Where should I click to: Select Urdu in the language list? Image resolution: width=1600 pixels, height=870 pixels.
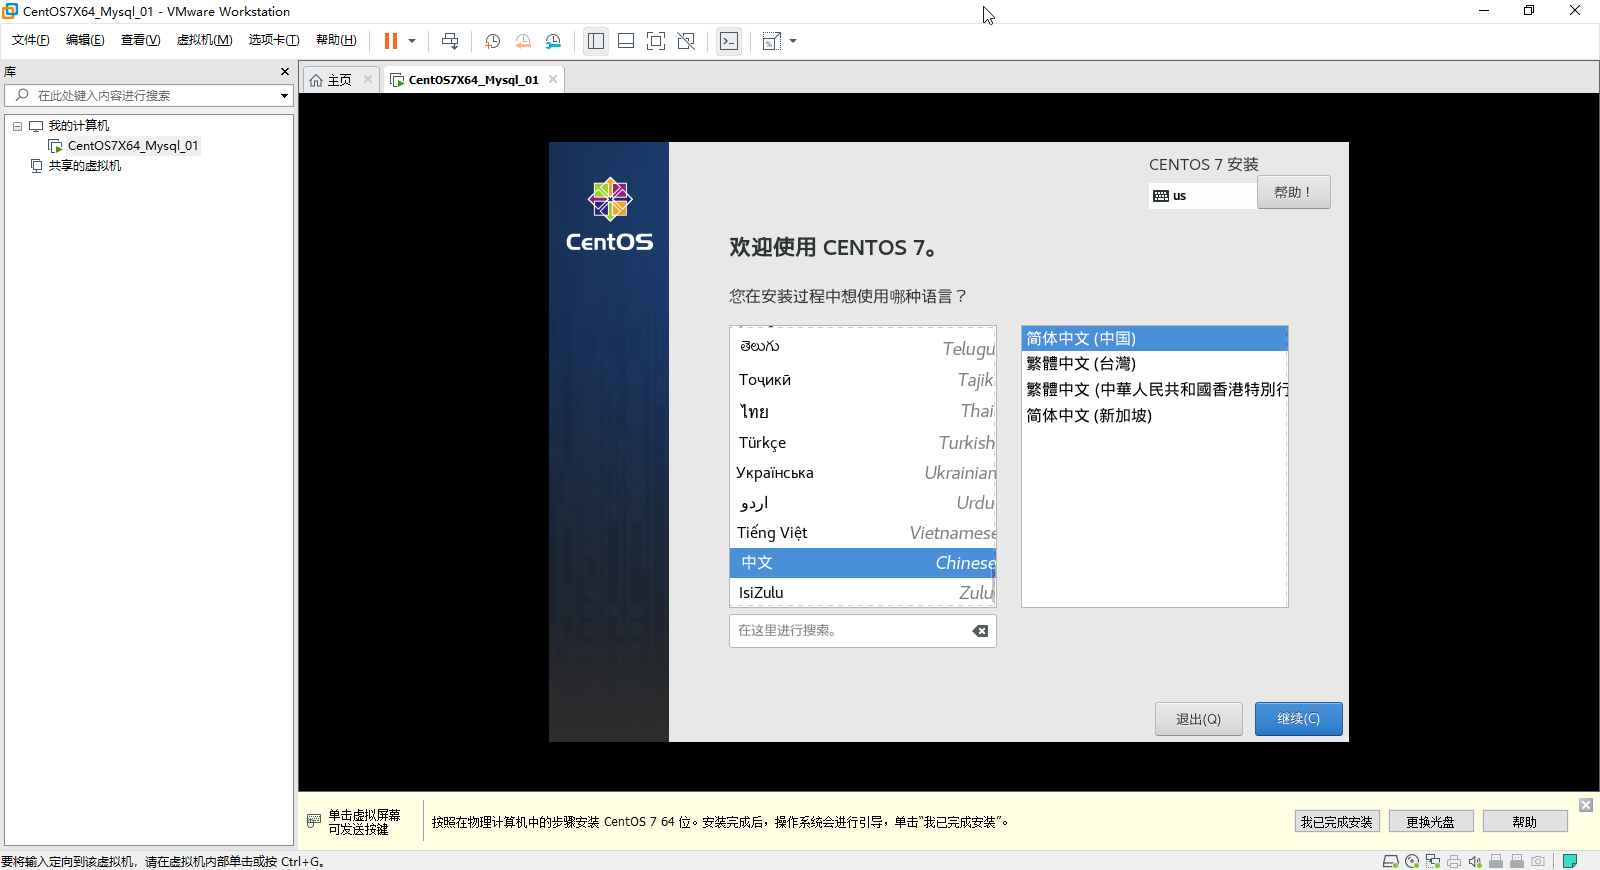click(x=863, y=503)
